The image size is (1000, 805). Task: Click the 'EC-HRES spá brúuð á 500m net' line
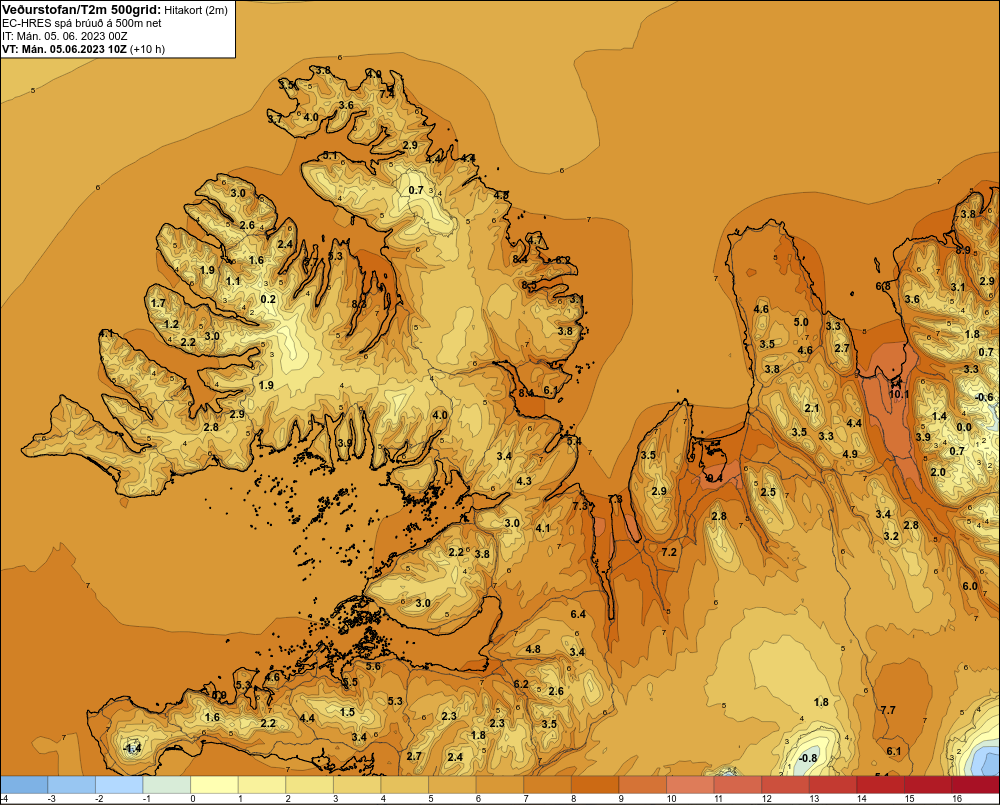pyautogui.click(x=82, y=23)
